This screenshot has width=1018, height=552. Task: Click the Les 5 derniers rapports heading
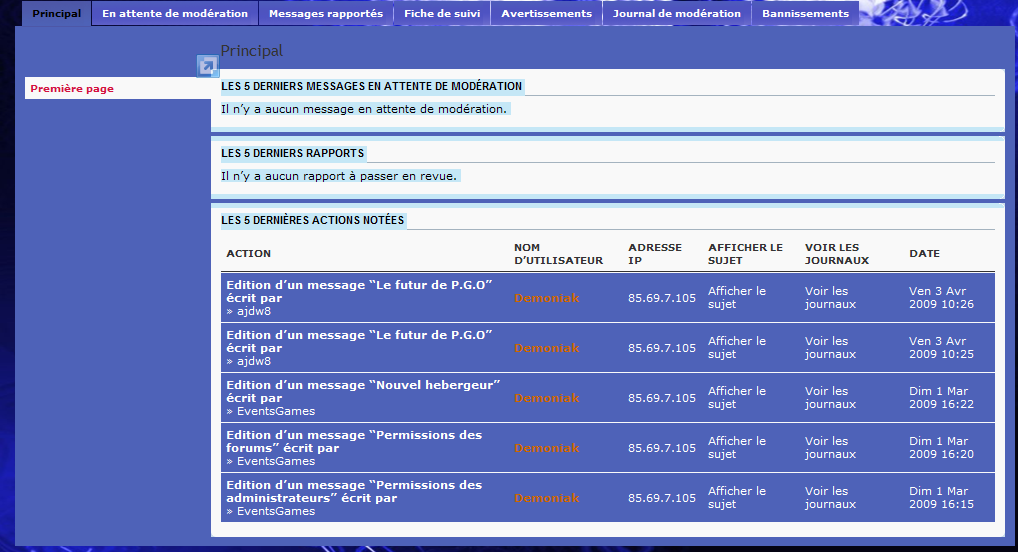(x=293, y=153)
